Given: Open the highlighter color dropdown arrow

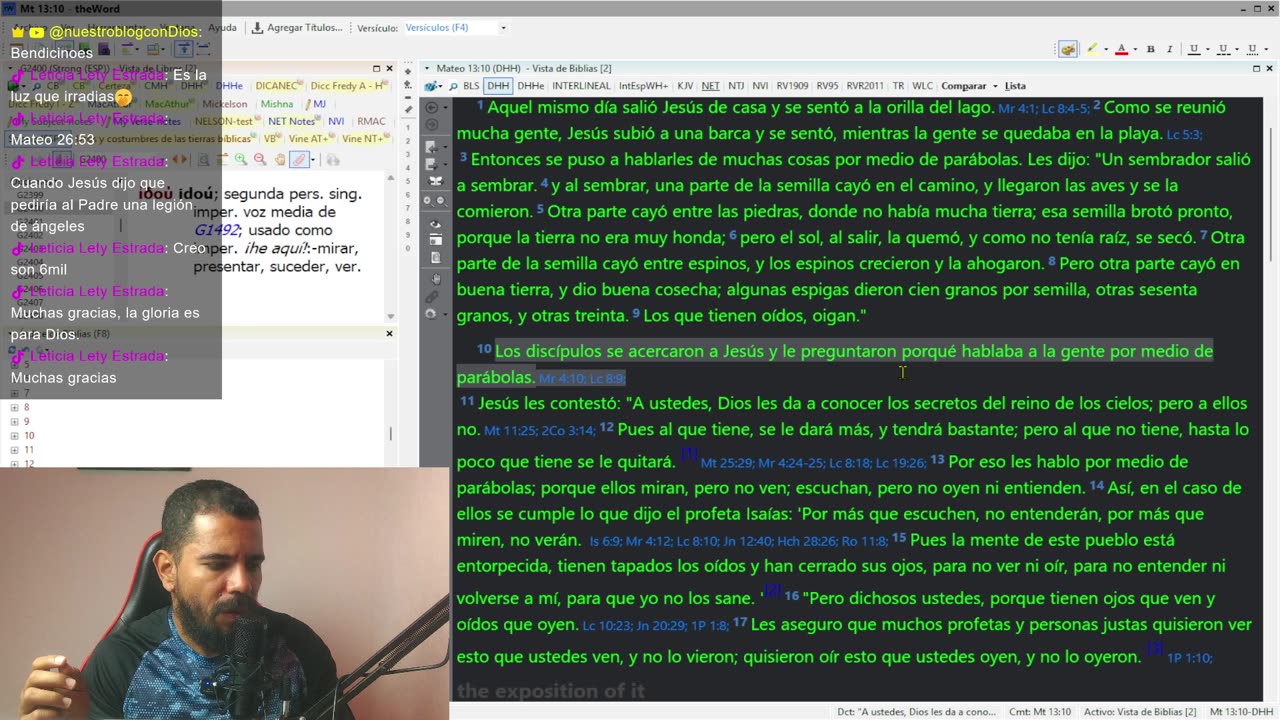Looking at the screenshot, I should pos(1106,49).
